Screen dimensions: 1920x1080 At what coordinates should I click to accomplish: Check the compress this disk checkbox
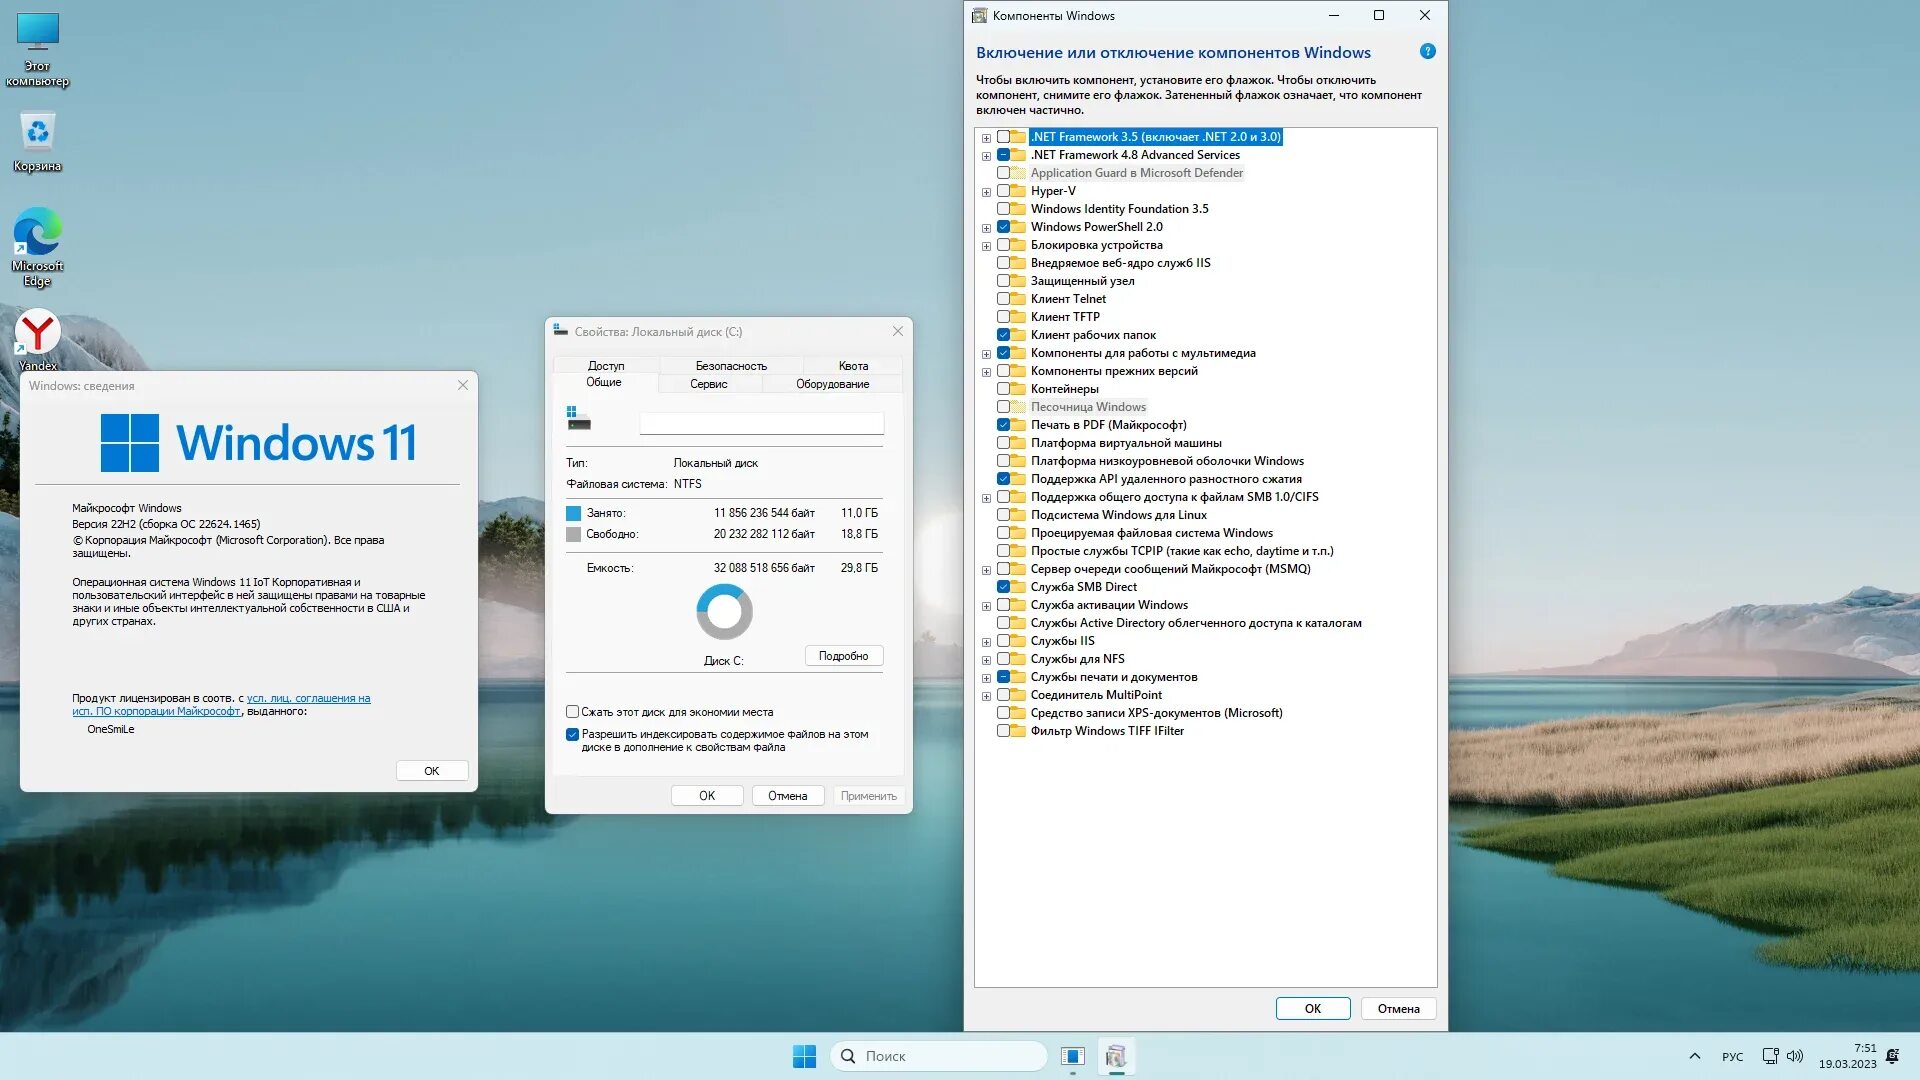tap(572, 712)
